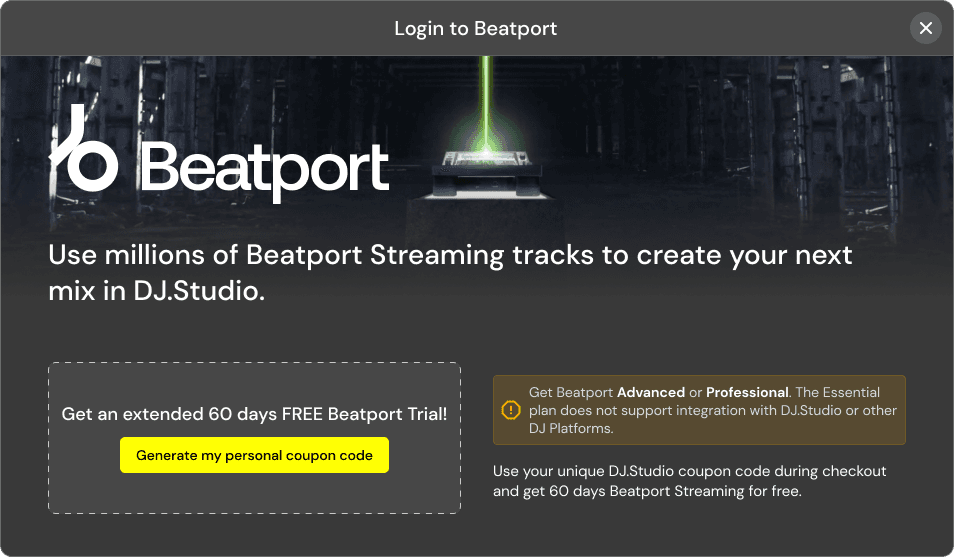Click 'mix in DJ.Studio.' headline line
This screenshot has width=954, height=557.
[x=156, y=291]
